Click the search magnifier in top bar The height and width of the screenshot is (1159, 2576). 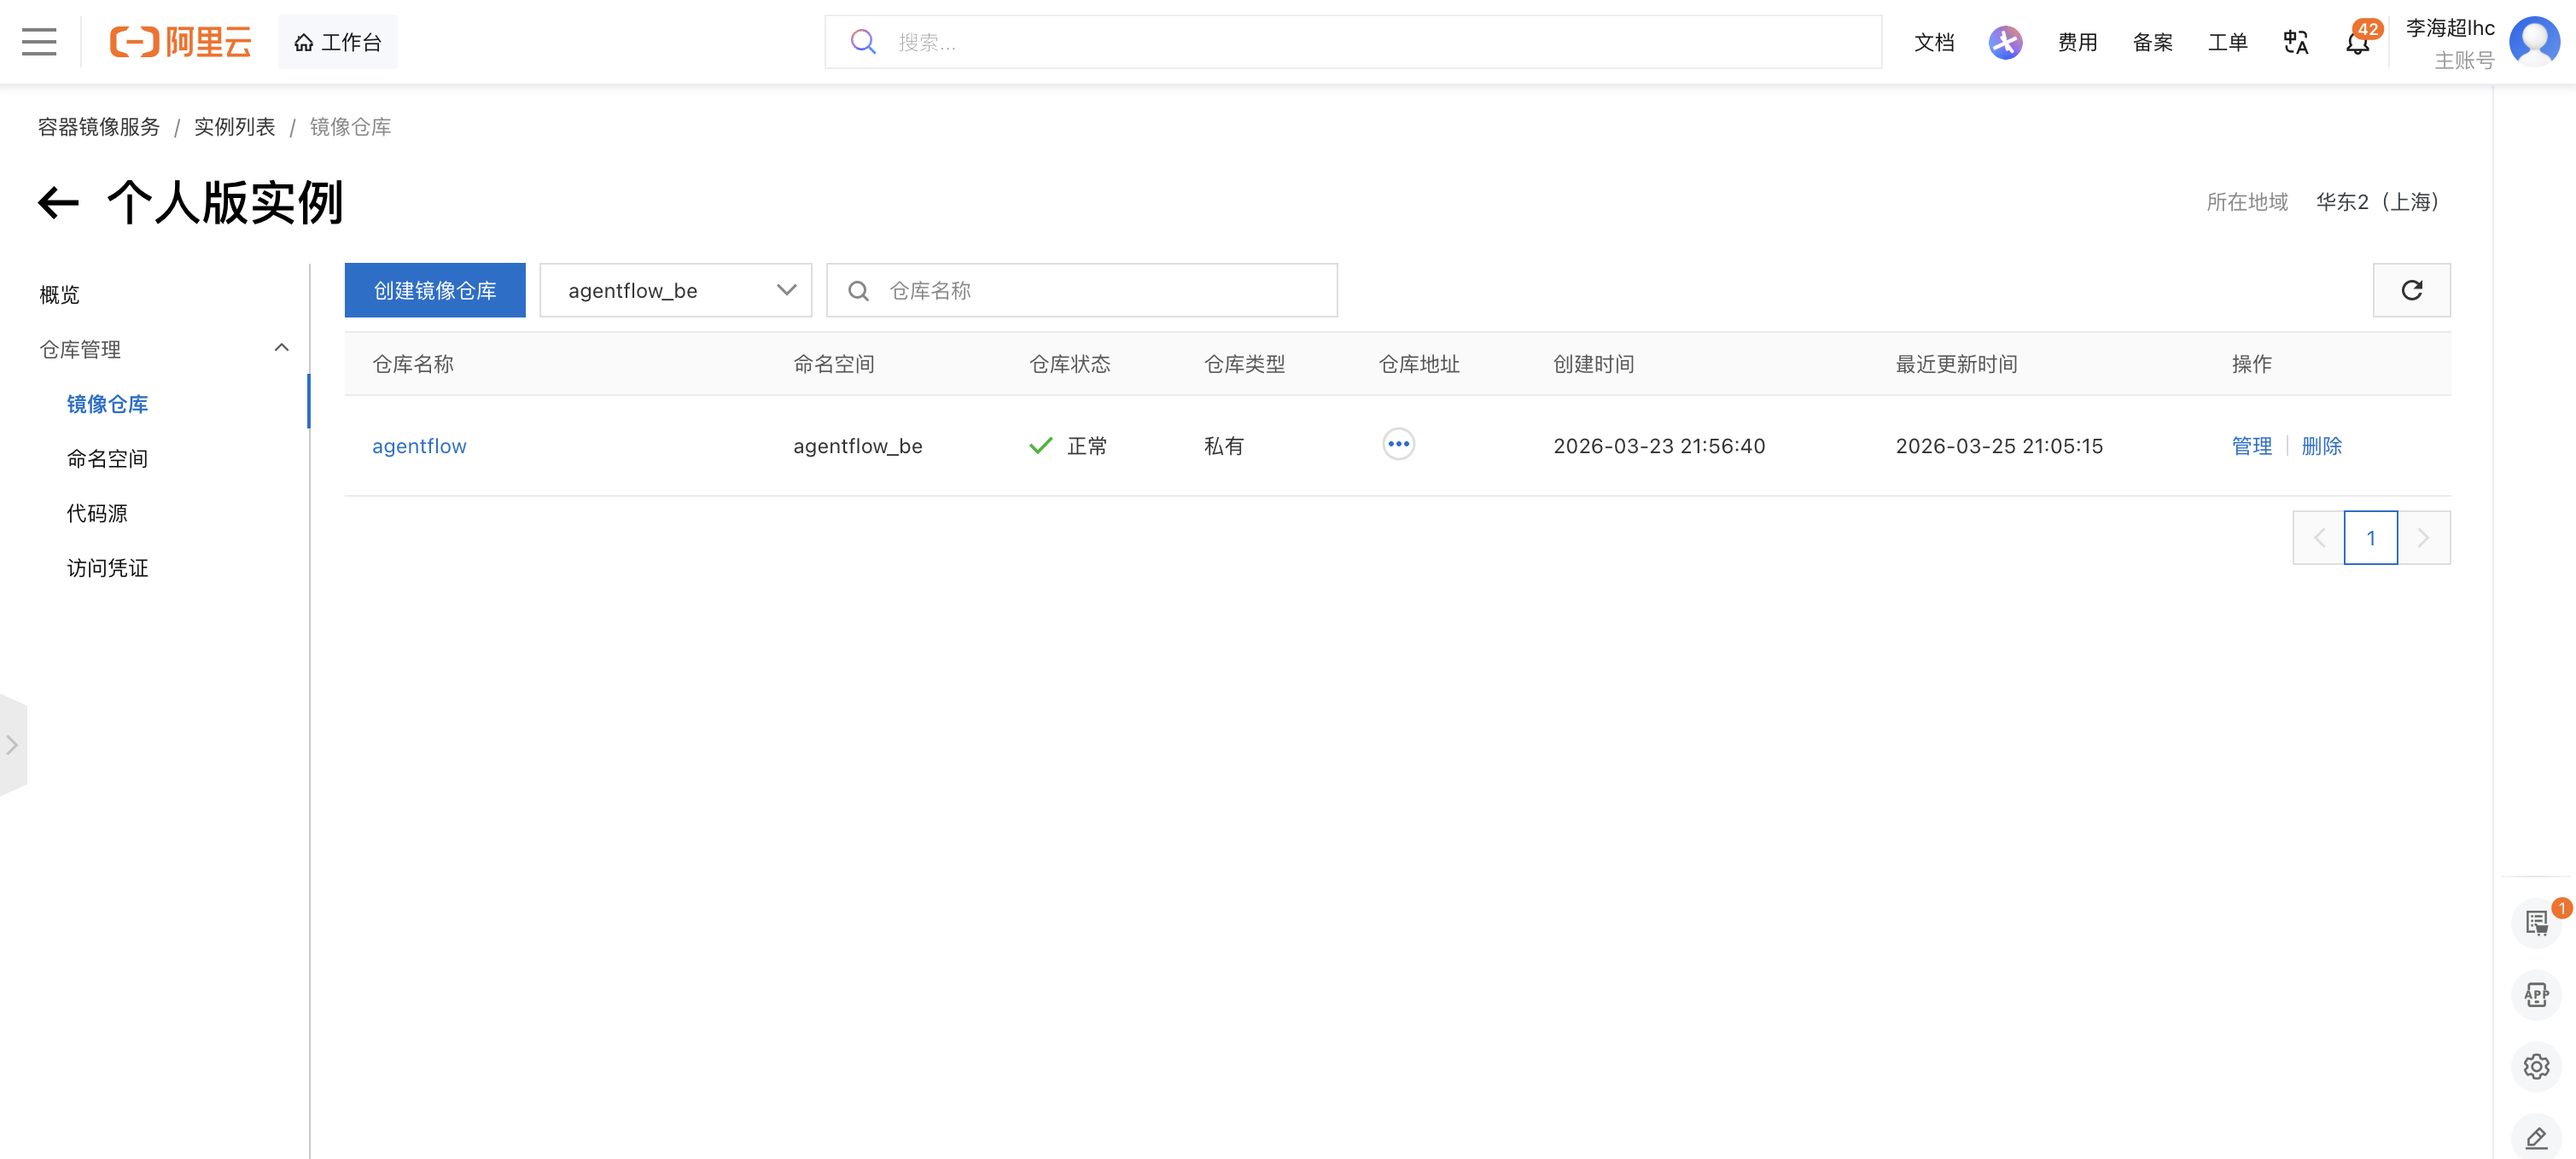coord(862,41)
